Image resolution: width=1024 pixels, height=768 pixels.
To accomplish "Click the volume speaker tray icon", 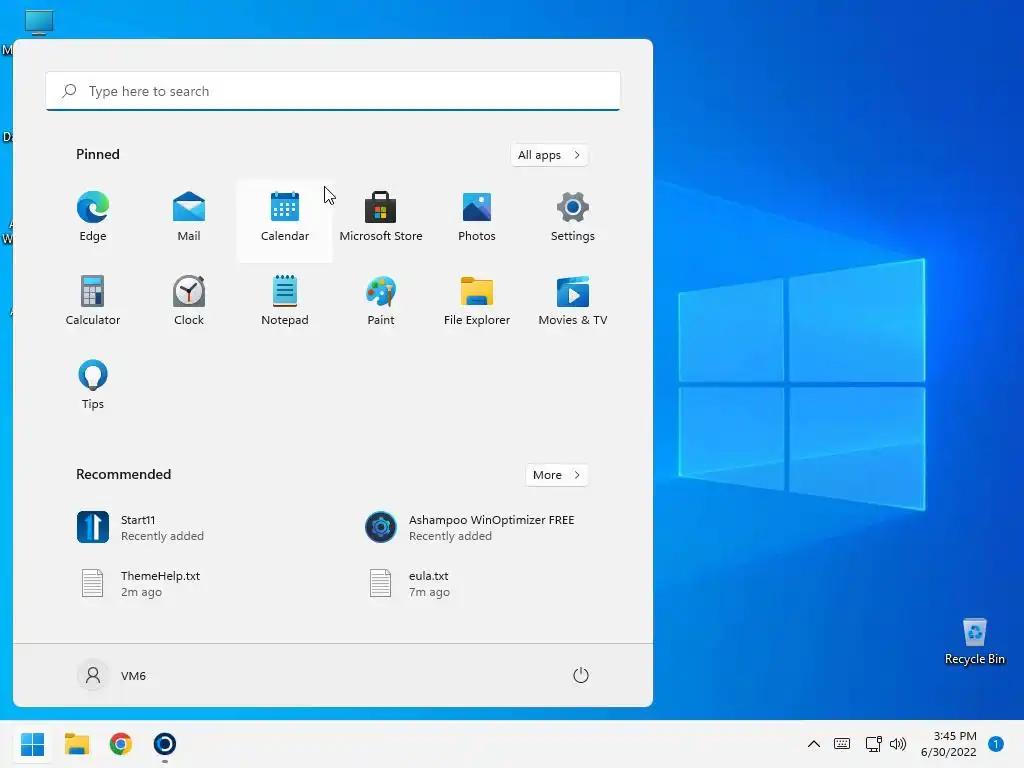I will (x=899, y=744).
